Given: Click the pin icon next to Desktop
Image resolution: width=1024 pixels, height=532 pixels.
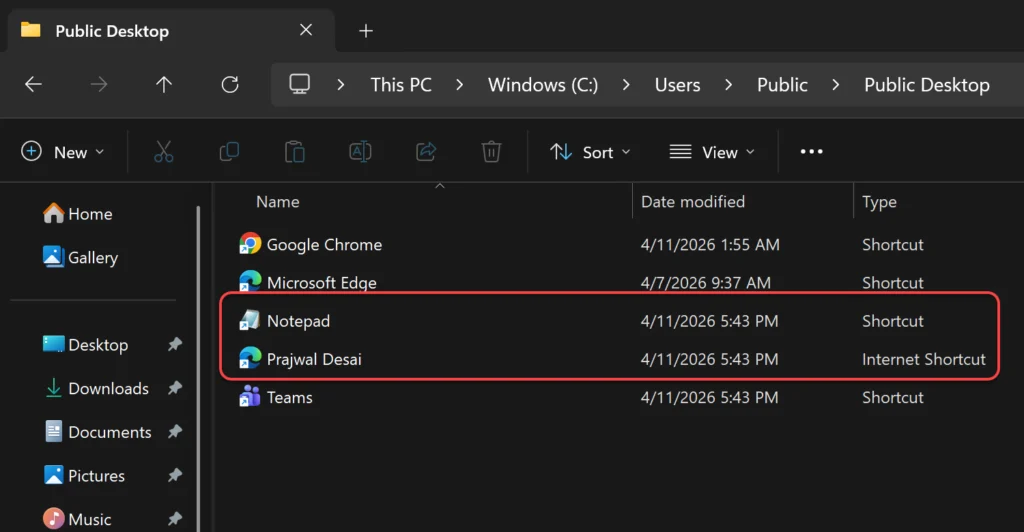Looking at the screenshot, I should pos(174,344).
